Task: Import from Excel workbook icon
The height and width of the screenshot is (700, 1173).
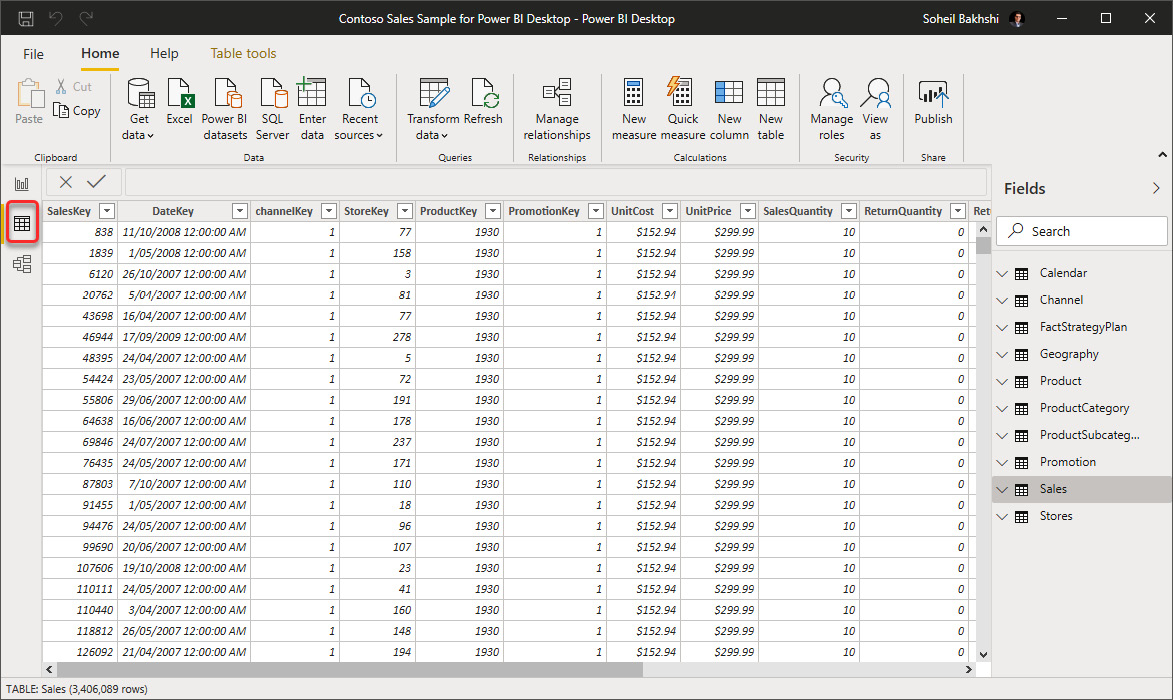Action: click(x=180, y=101)
